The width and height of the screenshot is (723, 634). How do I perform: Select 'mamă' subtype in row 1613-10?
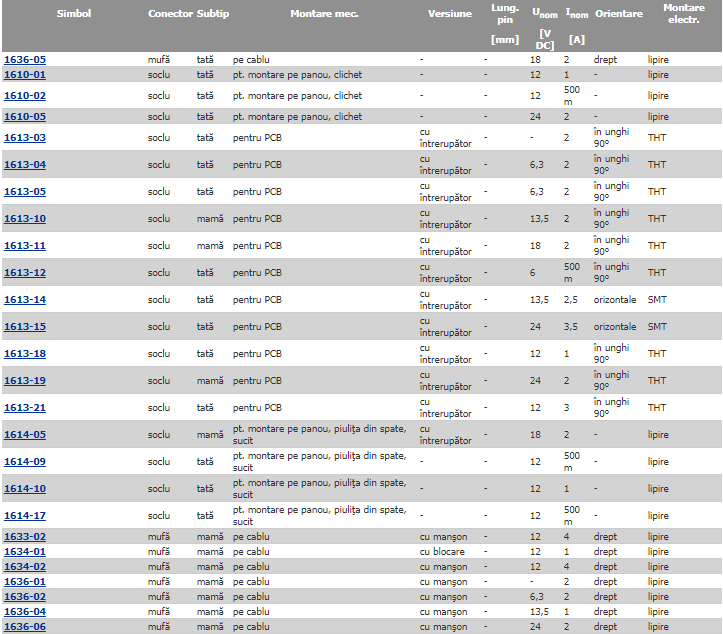pyautogui.click(x=210, y=219)
